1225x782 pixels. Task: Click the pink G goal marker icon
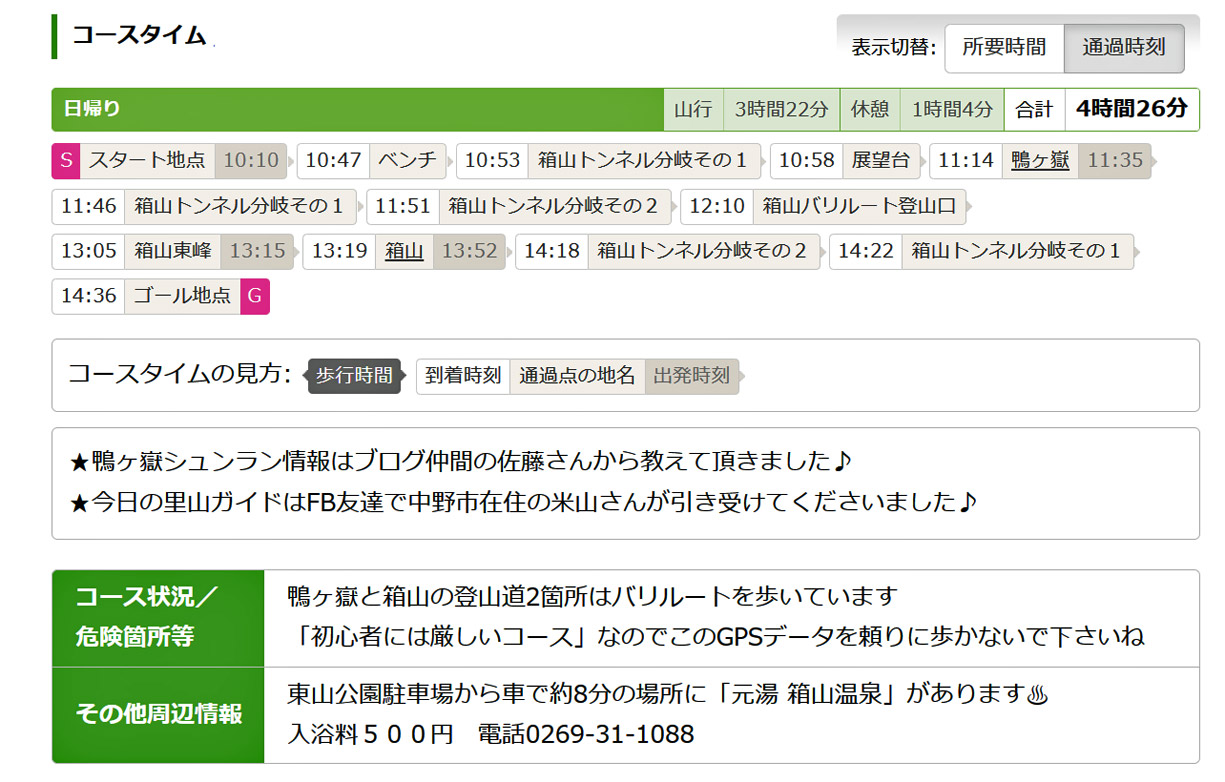[255, 296]
